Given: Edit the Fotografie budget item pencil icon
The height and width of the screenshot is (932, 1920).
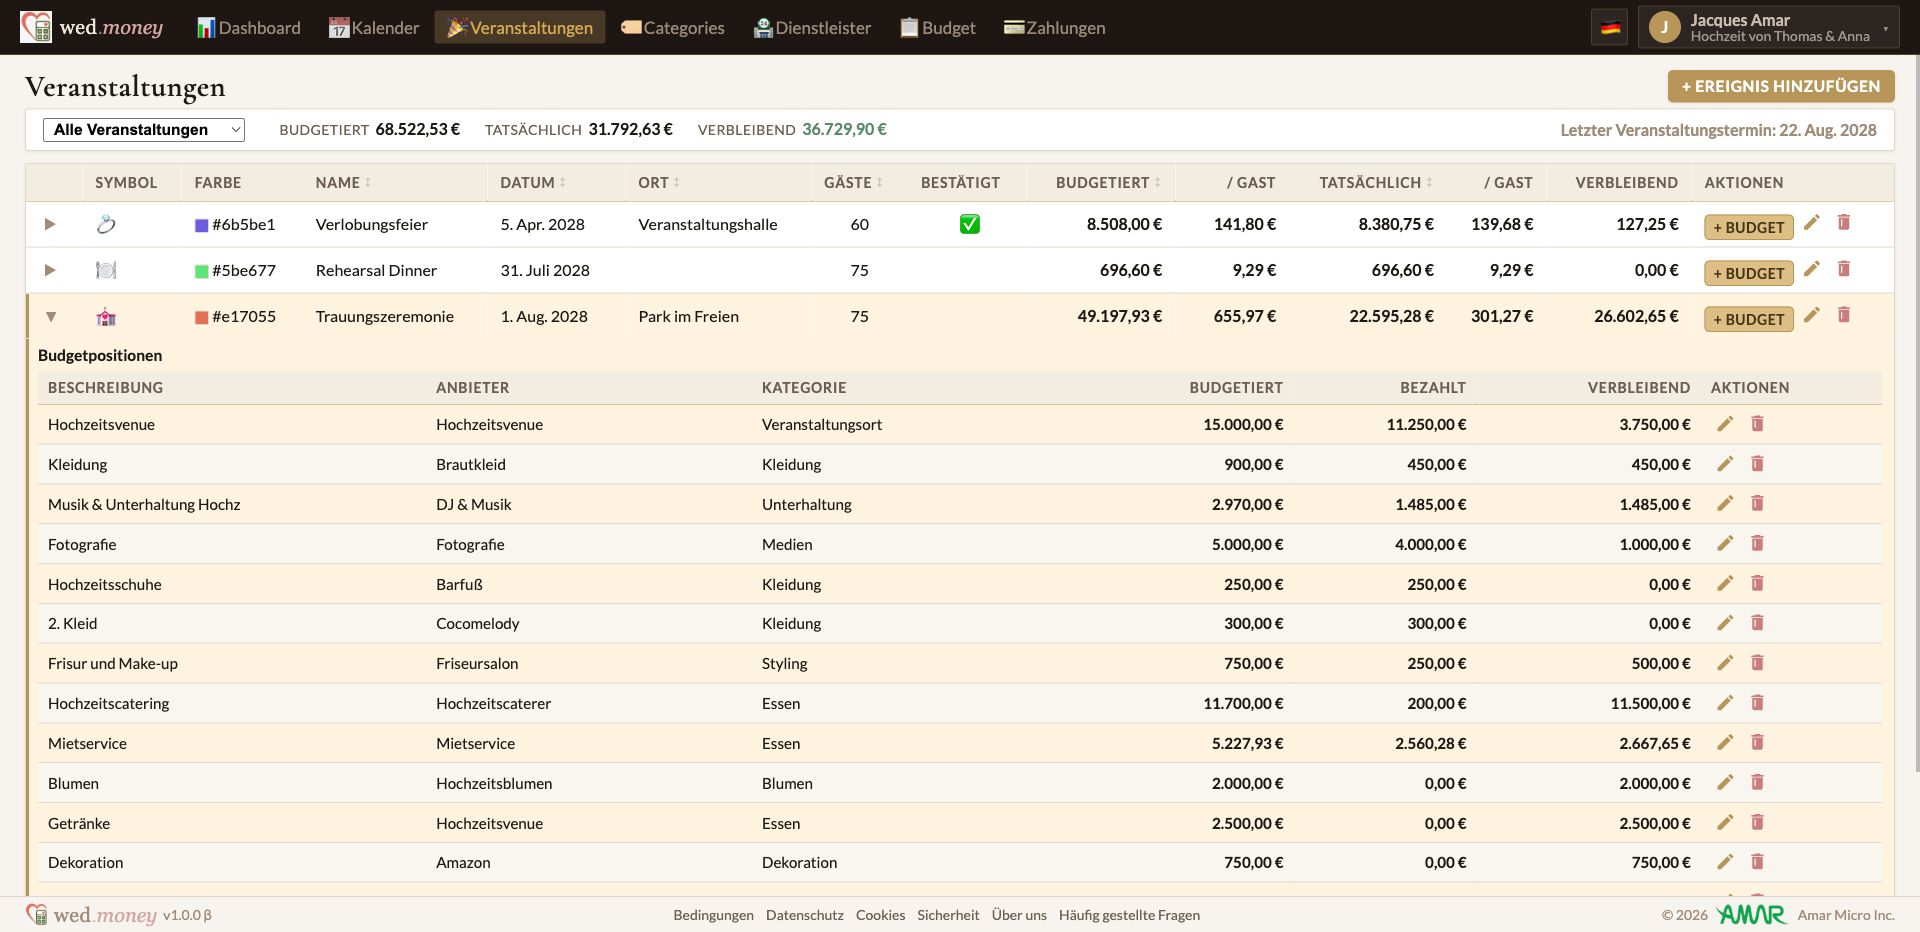Looking at the screenshot, I should (1725, 543).
